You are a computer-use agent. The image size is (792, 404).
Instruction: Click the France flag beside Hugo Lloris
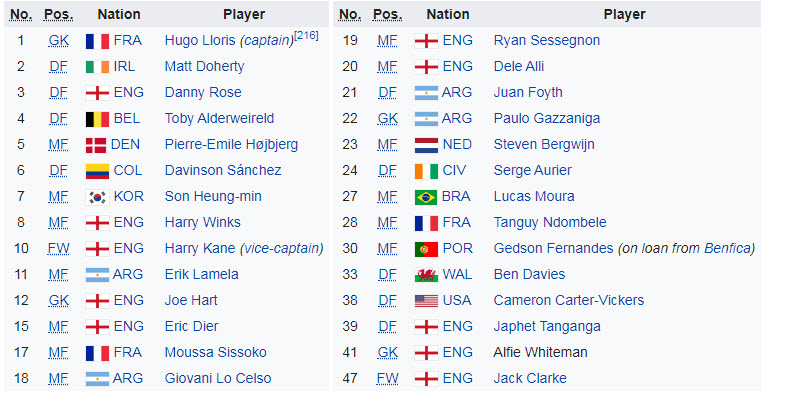97,41
